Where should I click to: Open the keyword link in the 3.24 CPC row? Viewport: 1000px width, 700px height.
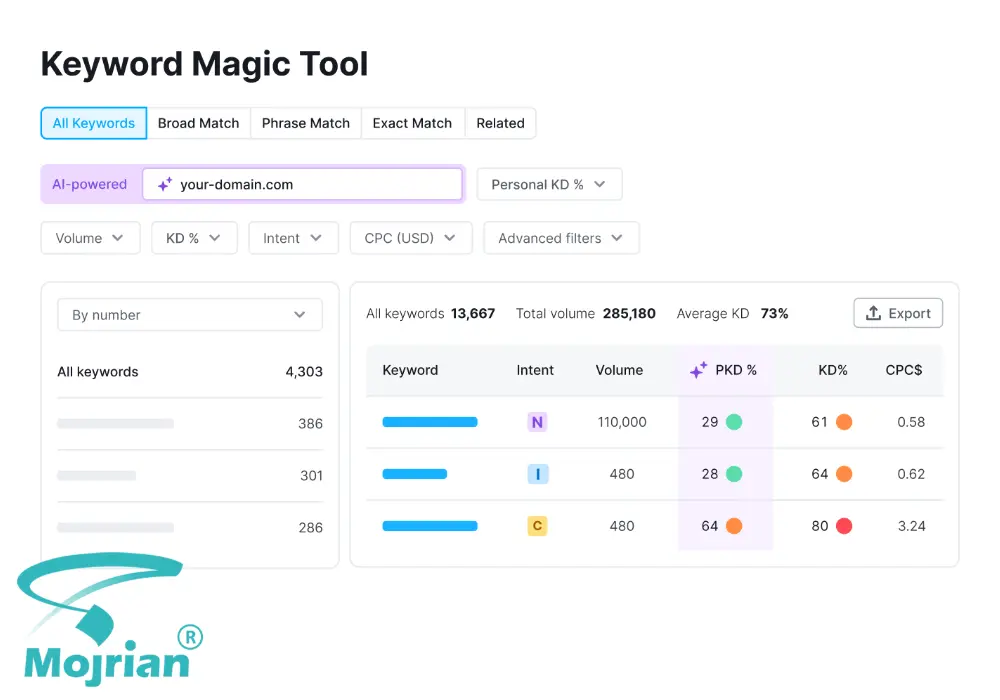click(430, 526)
